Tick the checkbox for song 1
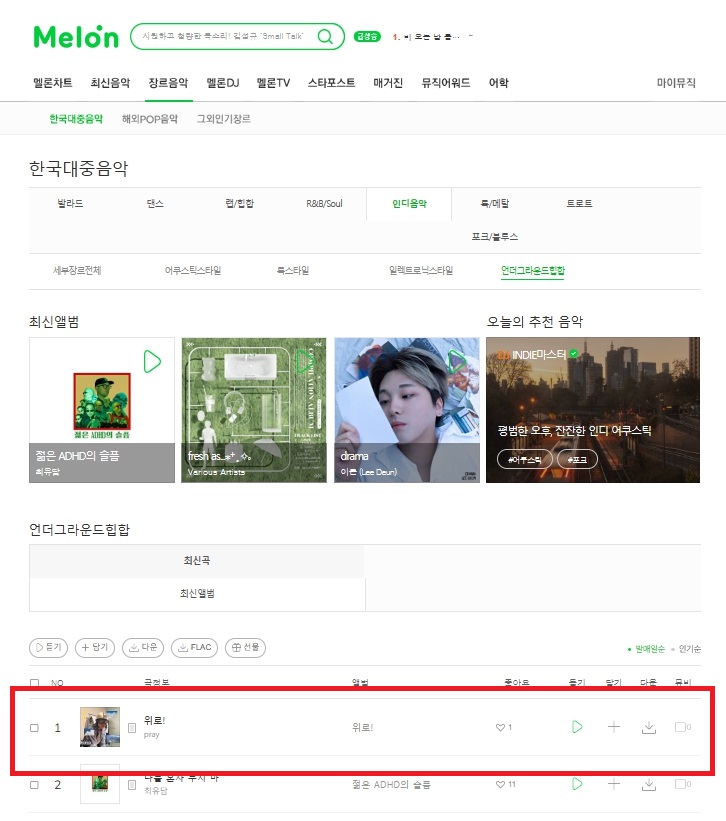Screen dimensions: 726x821 click(35, 728)
